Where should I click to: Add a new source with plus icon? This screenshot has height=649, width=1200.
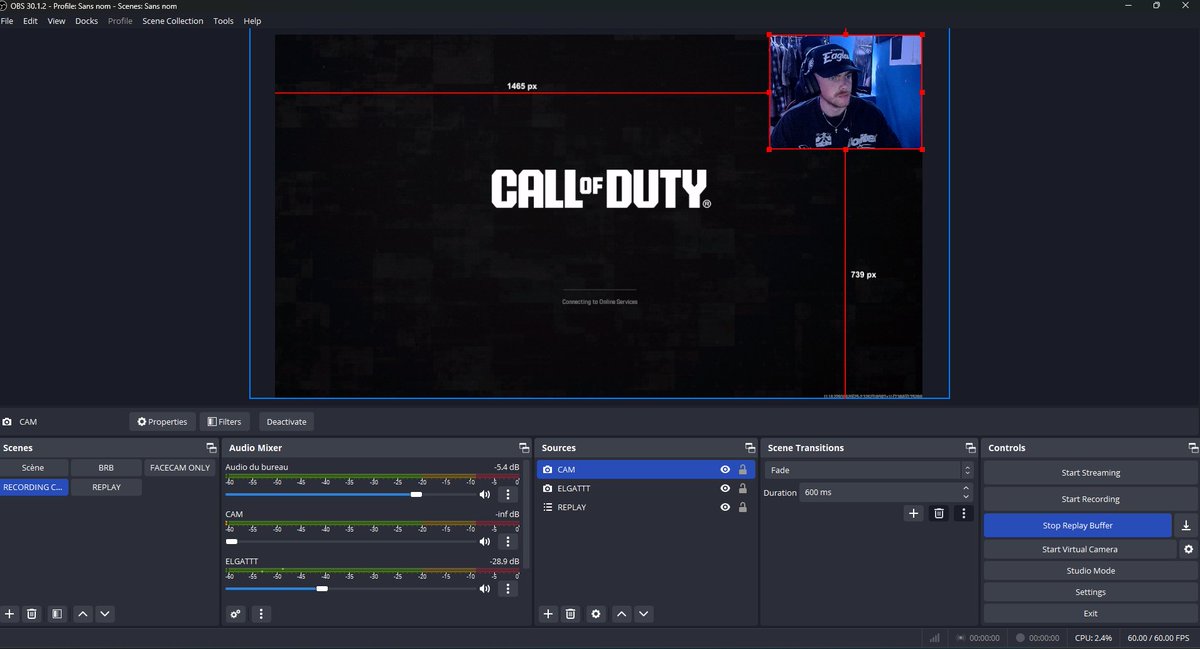coord(548,614)
